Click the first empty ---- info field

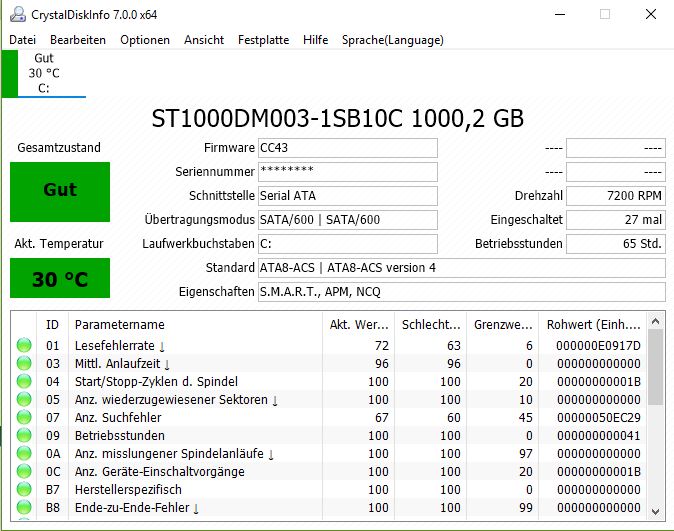tap(616, 148)
